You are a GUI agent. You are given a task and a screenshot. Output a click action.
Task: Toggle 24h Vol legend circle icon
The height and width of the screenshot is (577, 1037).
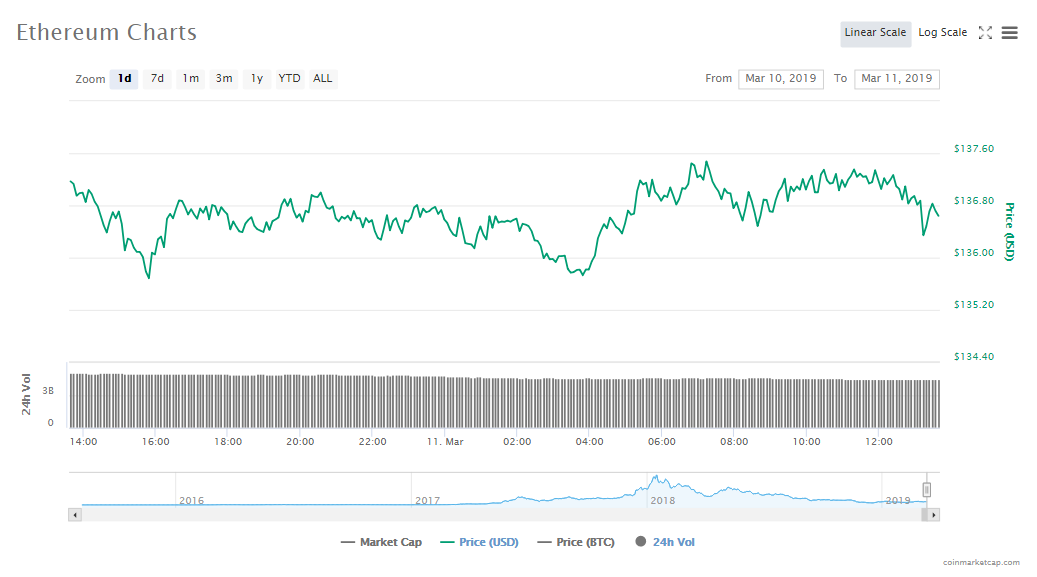coord(639,542)
